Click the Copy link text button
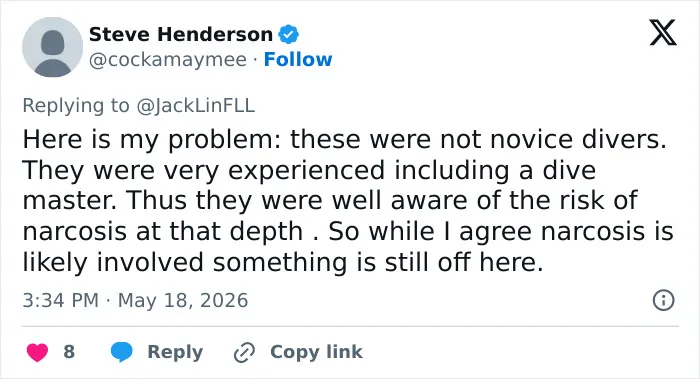The height and width of the screenshot is (379, 700). (316, 352)
